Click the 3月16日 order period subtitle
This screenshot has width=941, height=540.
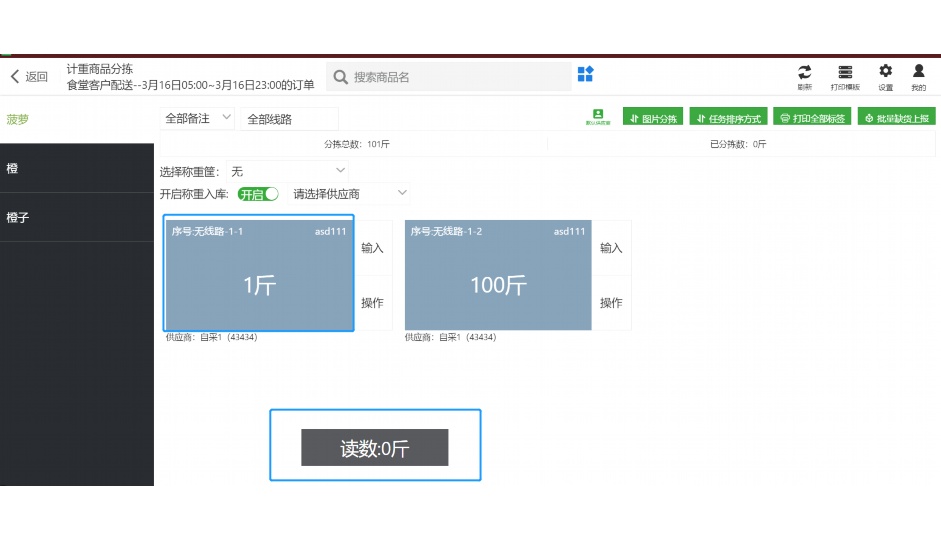(190, 85)
